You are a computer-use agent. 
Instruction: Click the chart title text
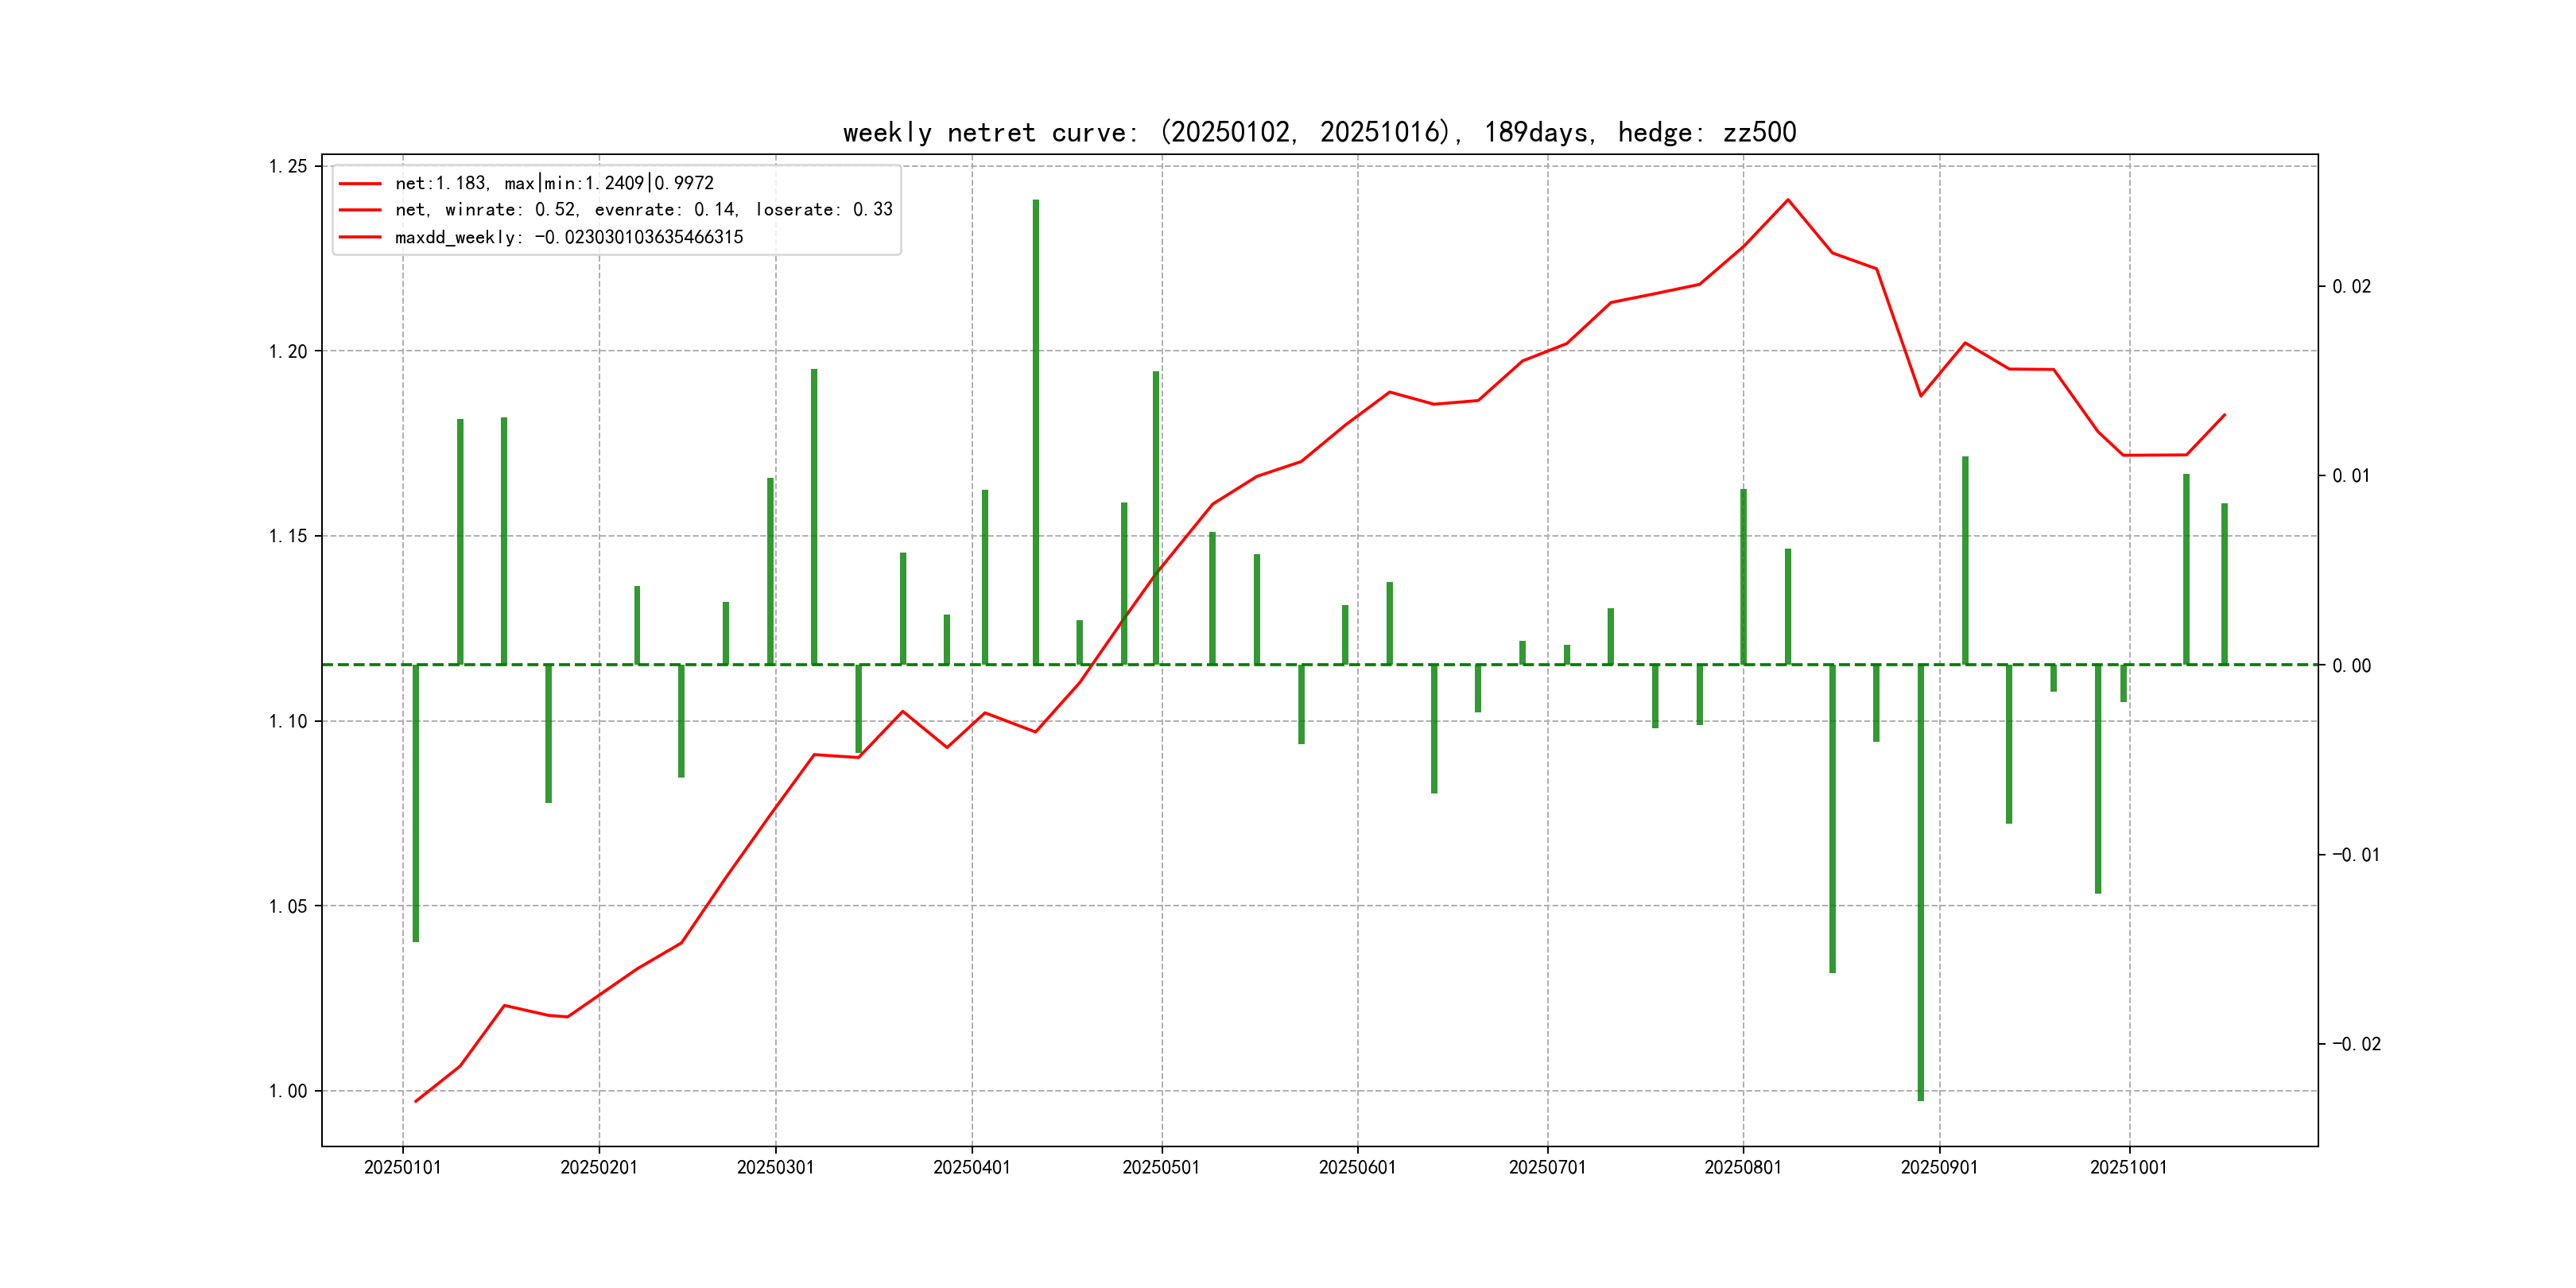click(1319, 132)
